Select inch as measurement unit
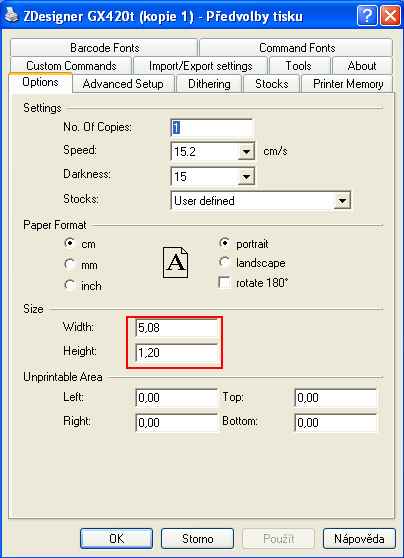404x558 pixels. click(x=70, y=285)
